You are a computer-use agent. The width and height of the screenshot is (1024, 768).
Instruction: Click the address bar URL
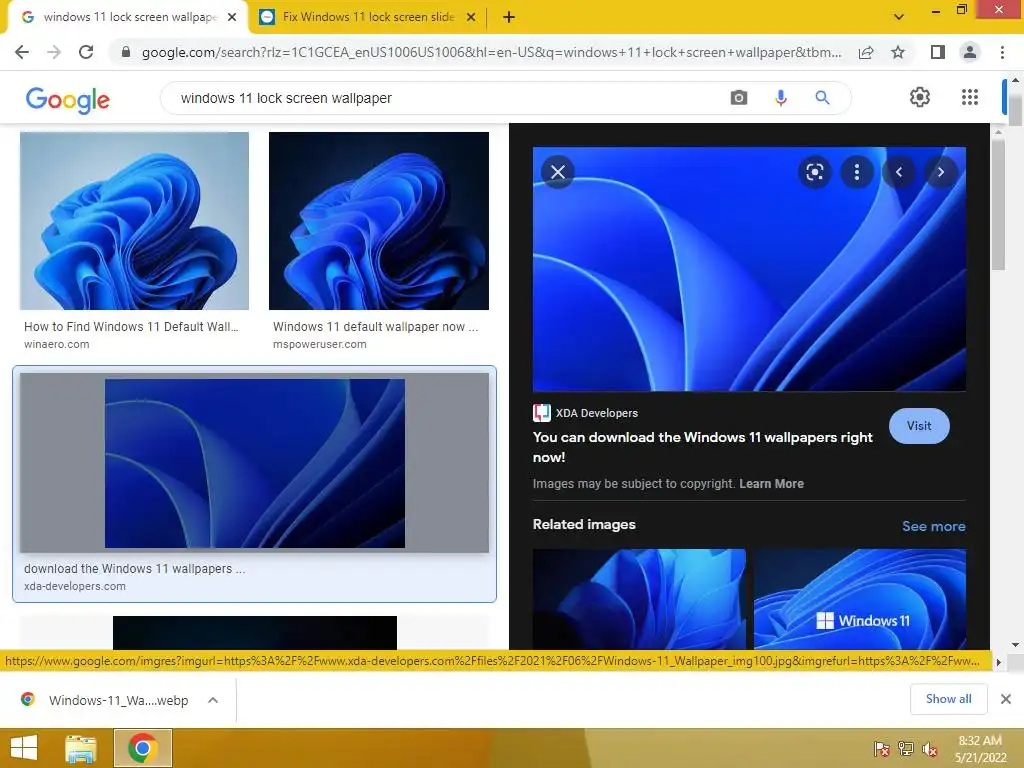(491, 52)
